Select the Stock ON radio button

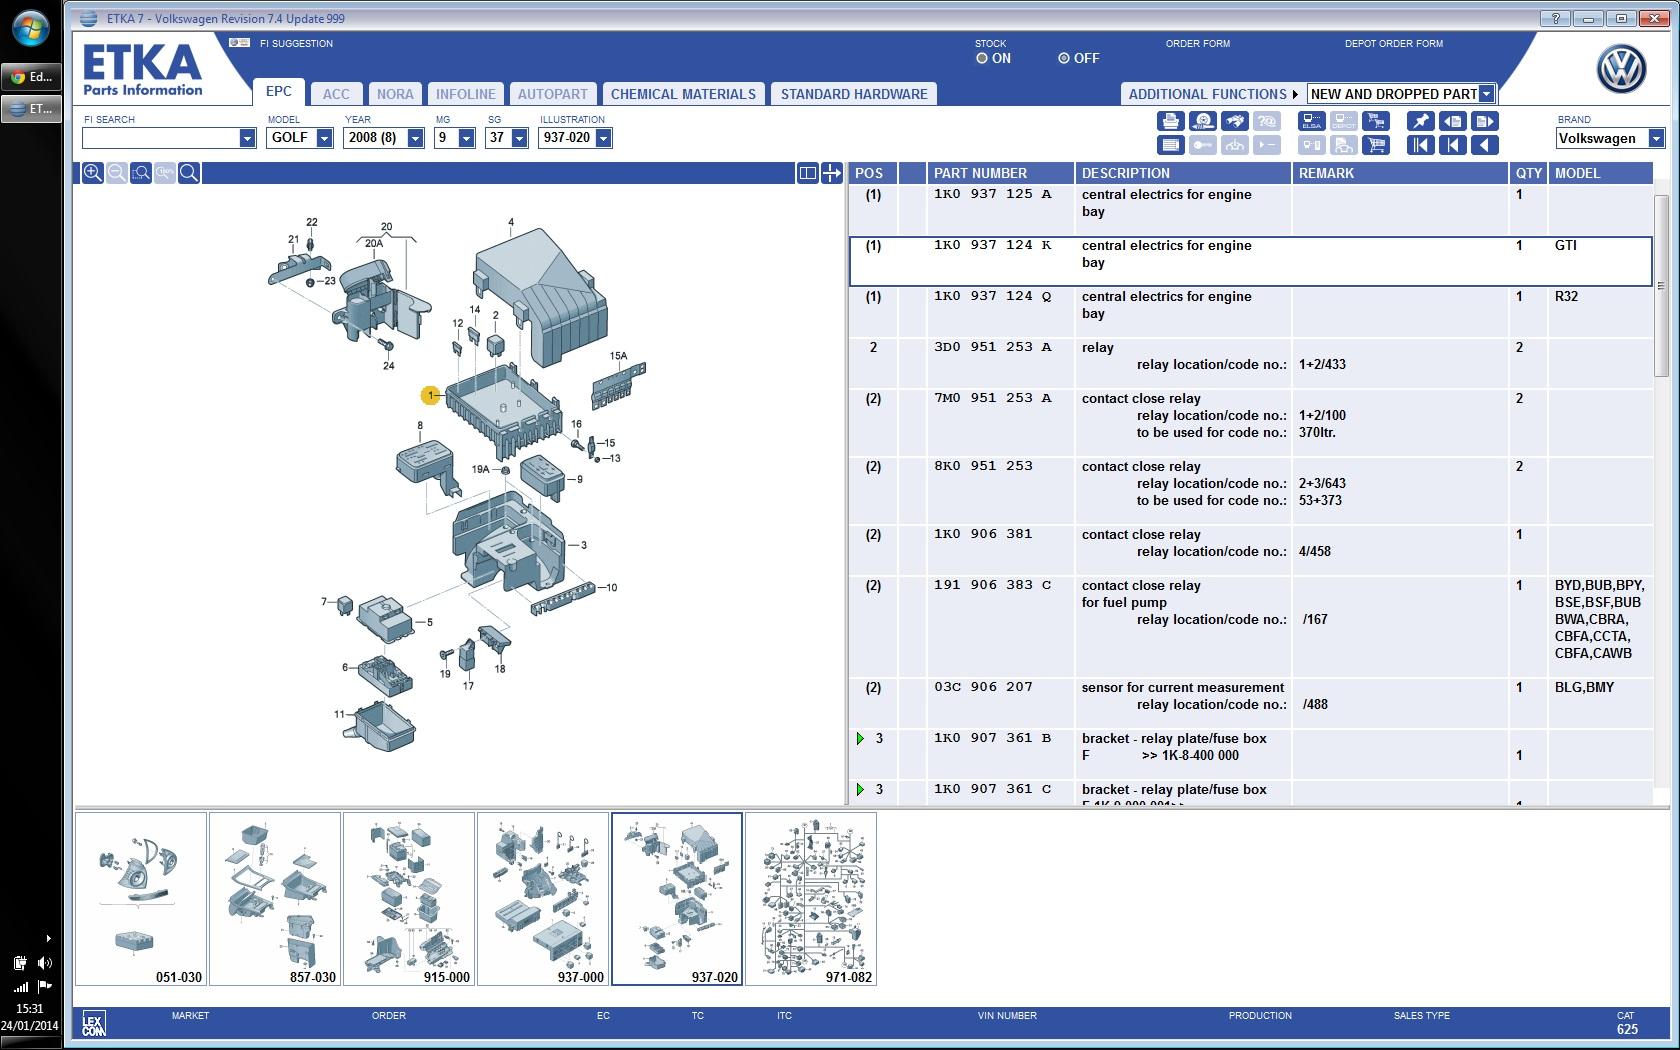pos(982,58)
